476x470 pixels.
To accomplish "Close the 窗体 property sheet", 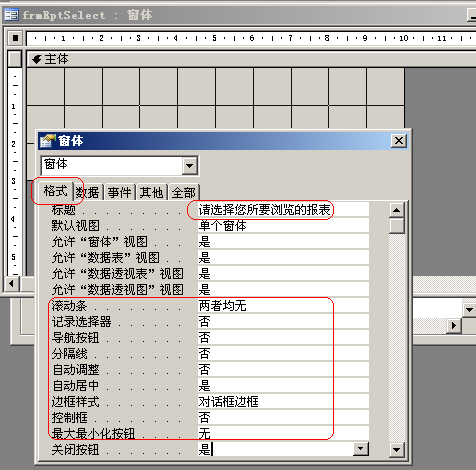I will pyautogui.click(x=399, y=141).
